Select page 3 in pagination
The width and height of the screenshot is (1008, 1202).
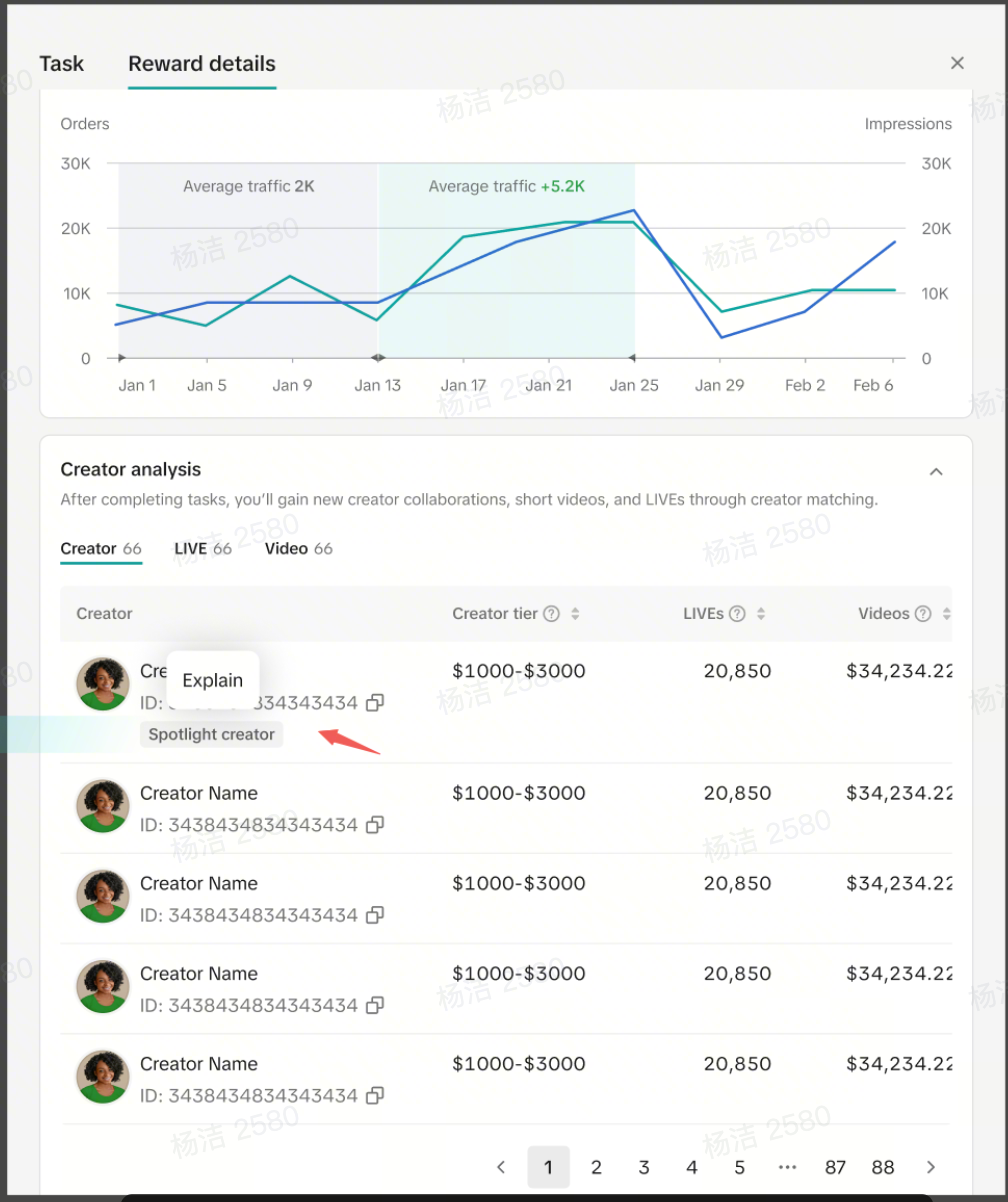(x=644, y=1167)
